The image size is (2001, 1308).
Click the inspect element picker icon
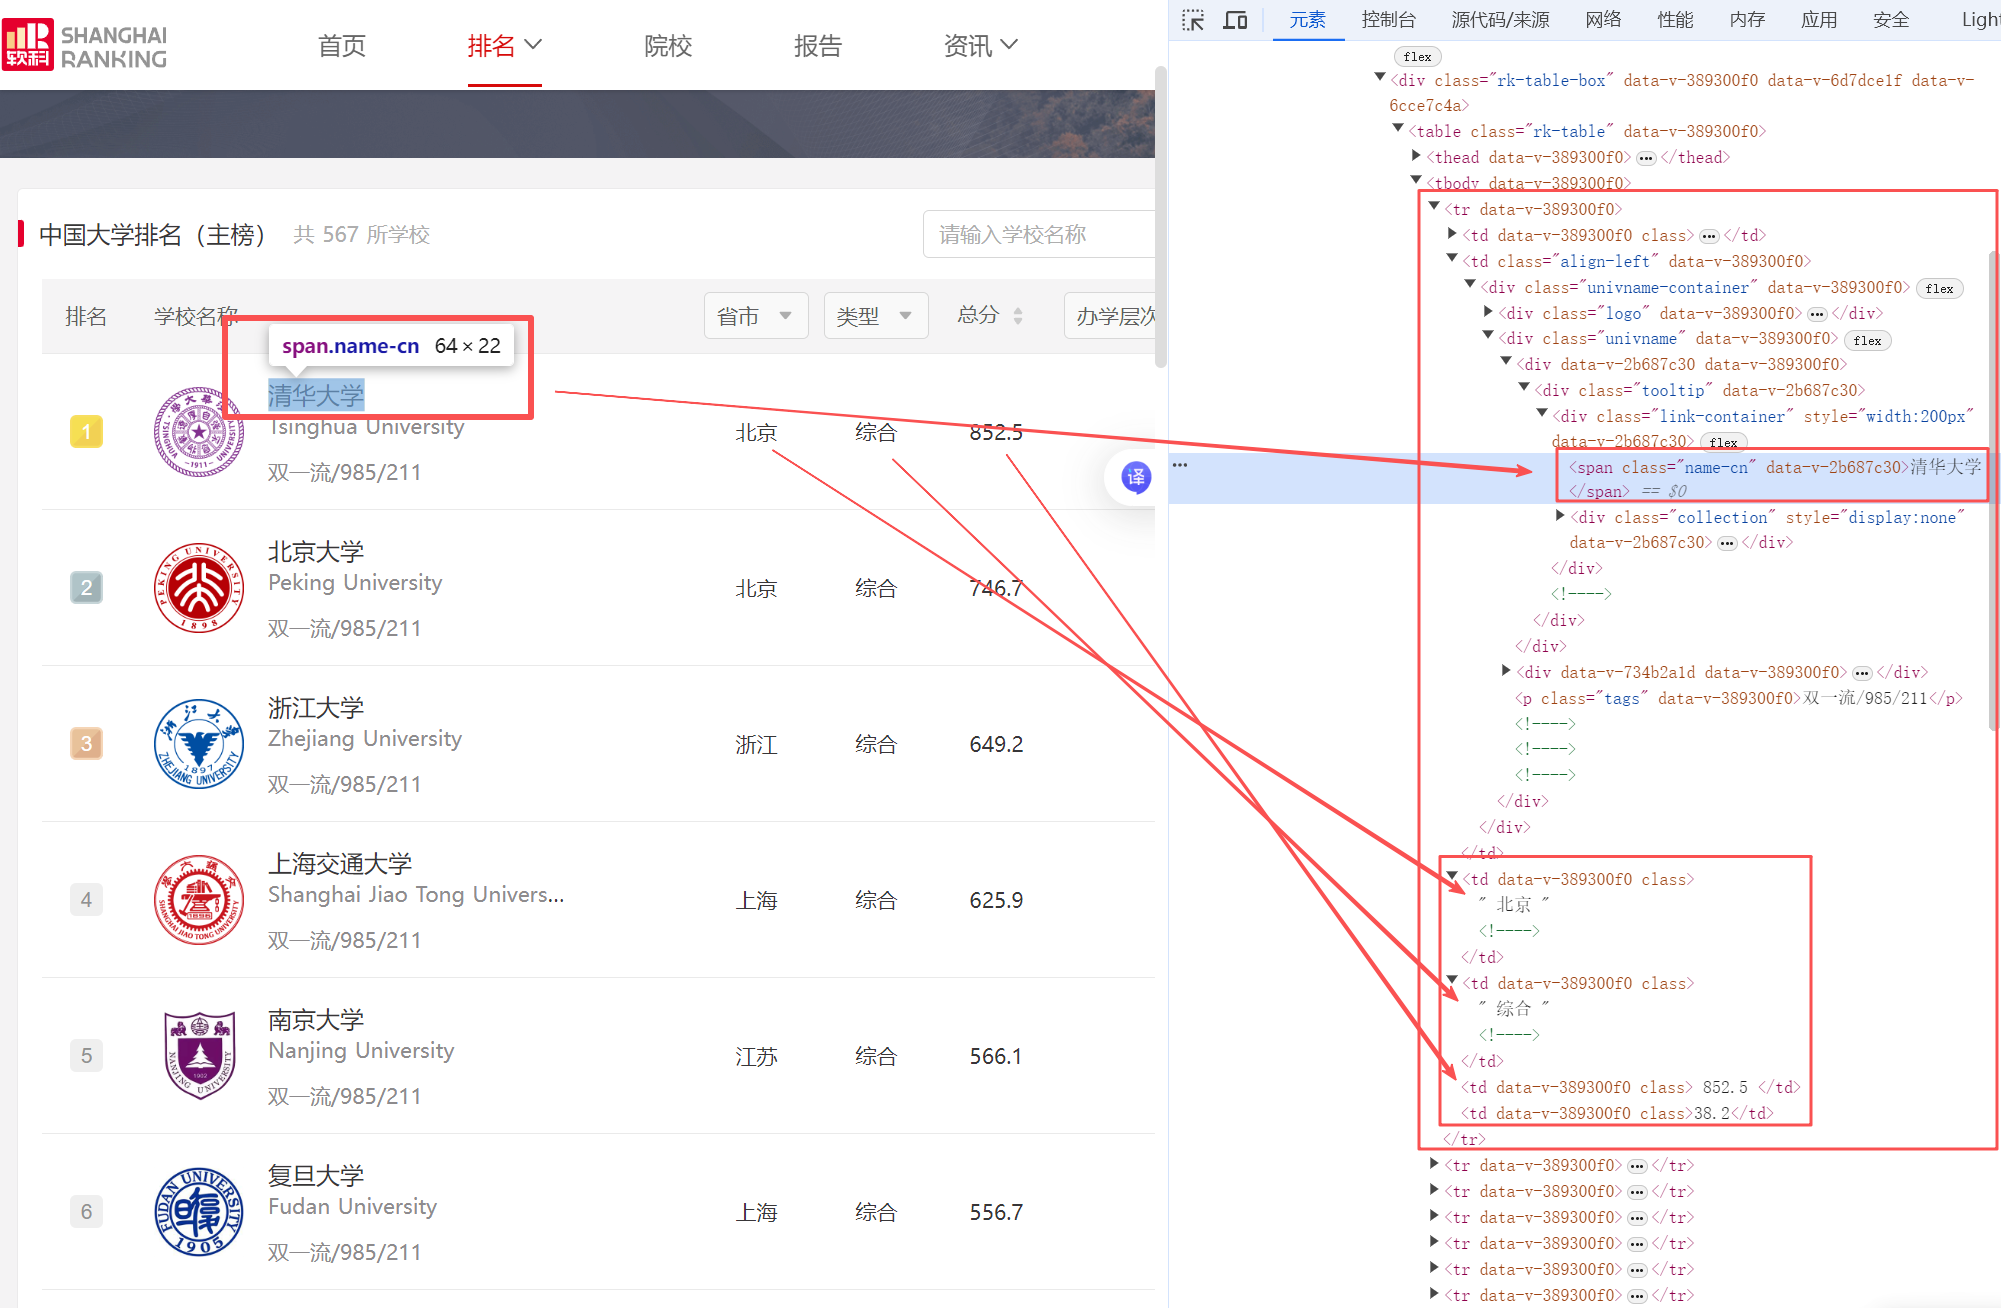point(1193,20)
